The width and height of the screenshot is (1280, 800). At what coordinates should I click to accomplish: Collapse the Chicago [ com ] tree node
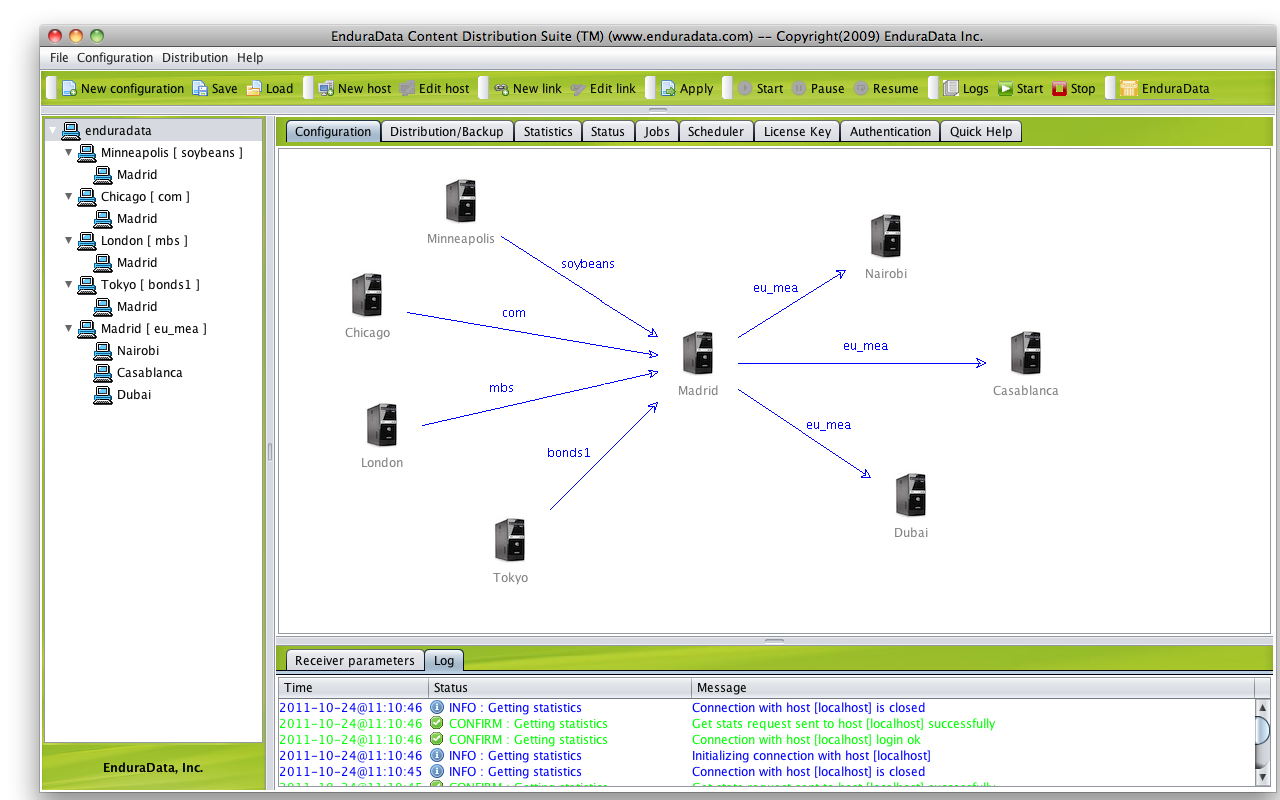point(68,196)
